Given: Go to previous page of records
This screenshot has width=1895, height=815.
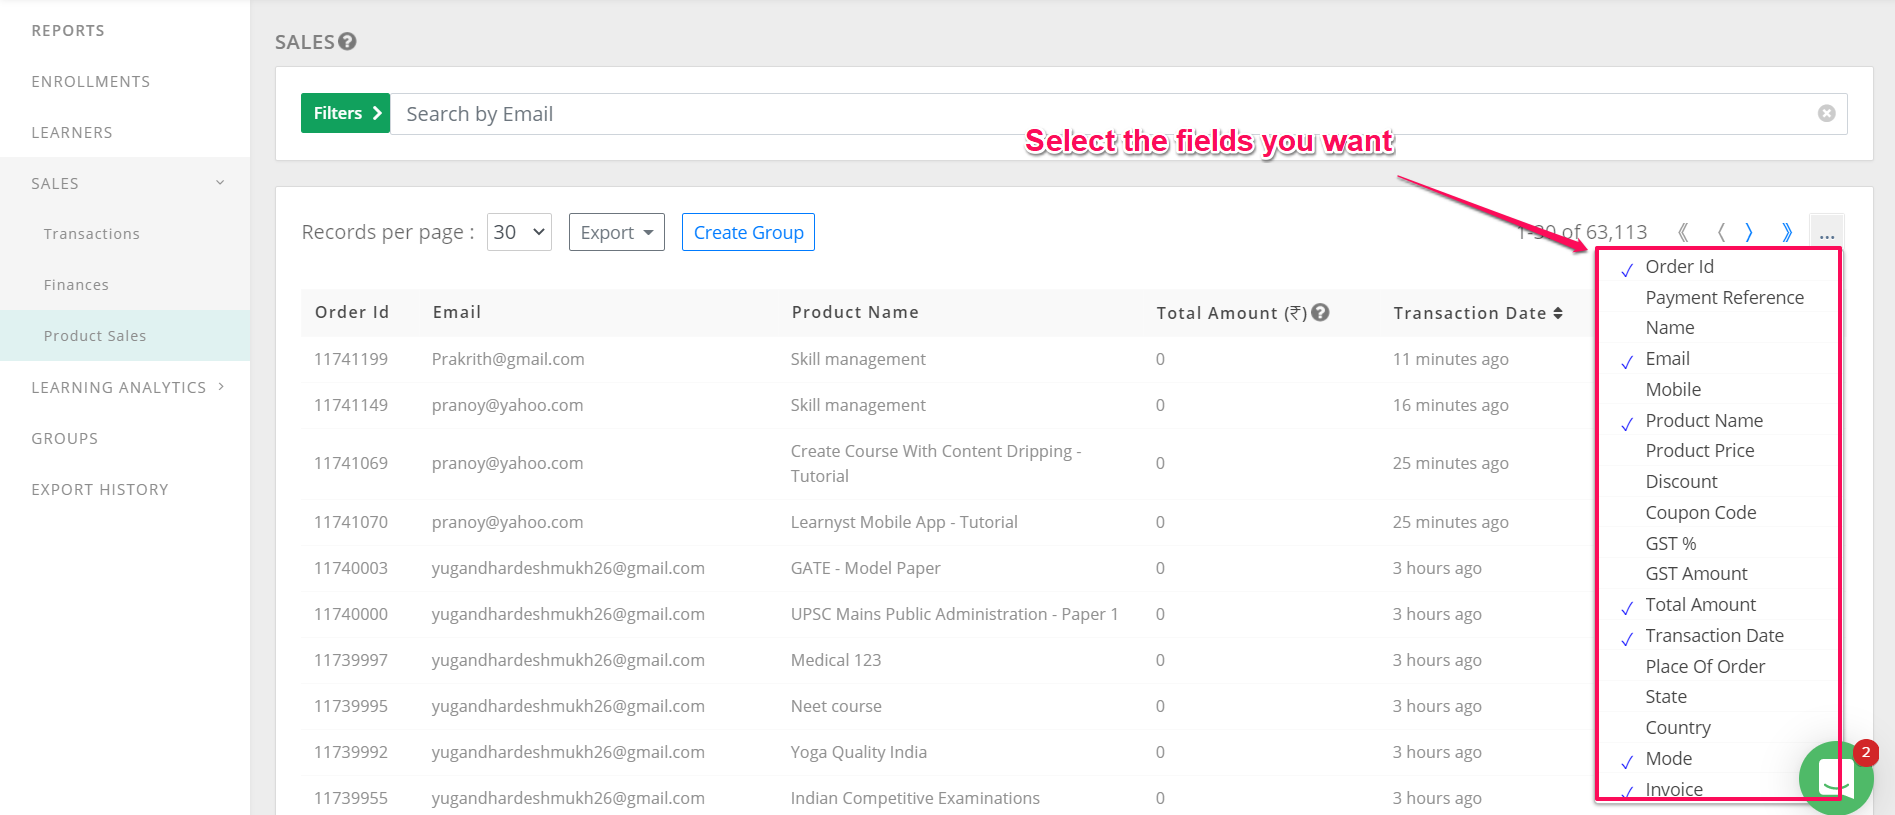Looking at the screenshot, I should point(1721,232).
